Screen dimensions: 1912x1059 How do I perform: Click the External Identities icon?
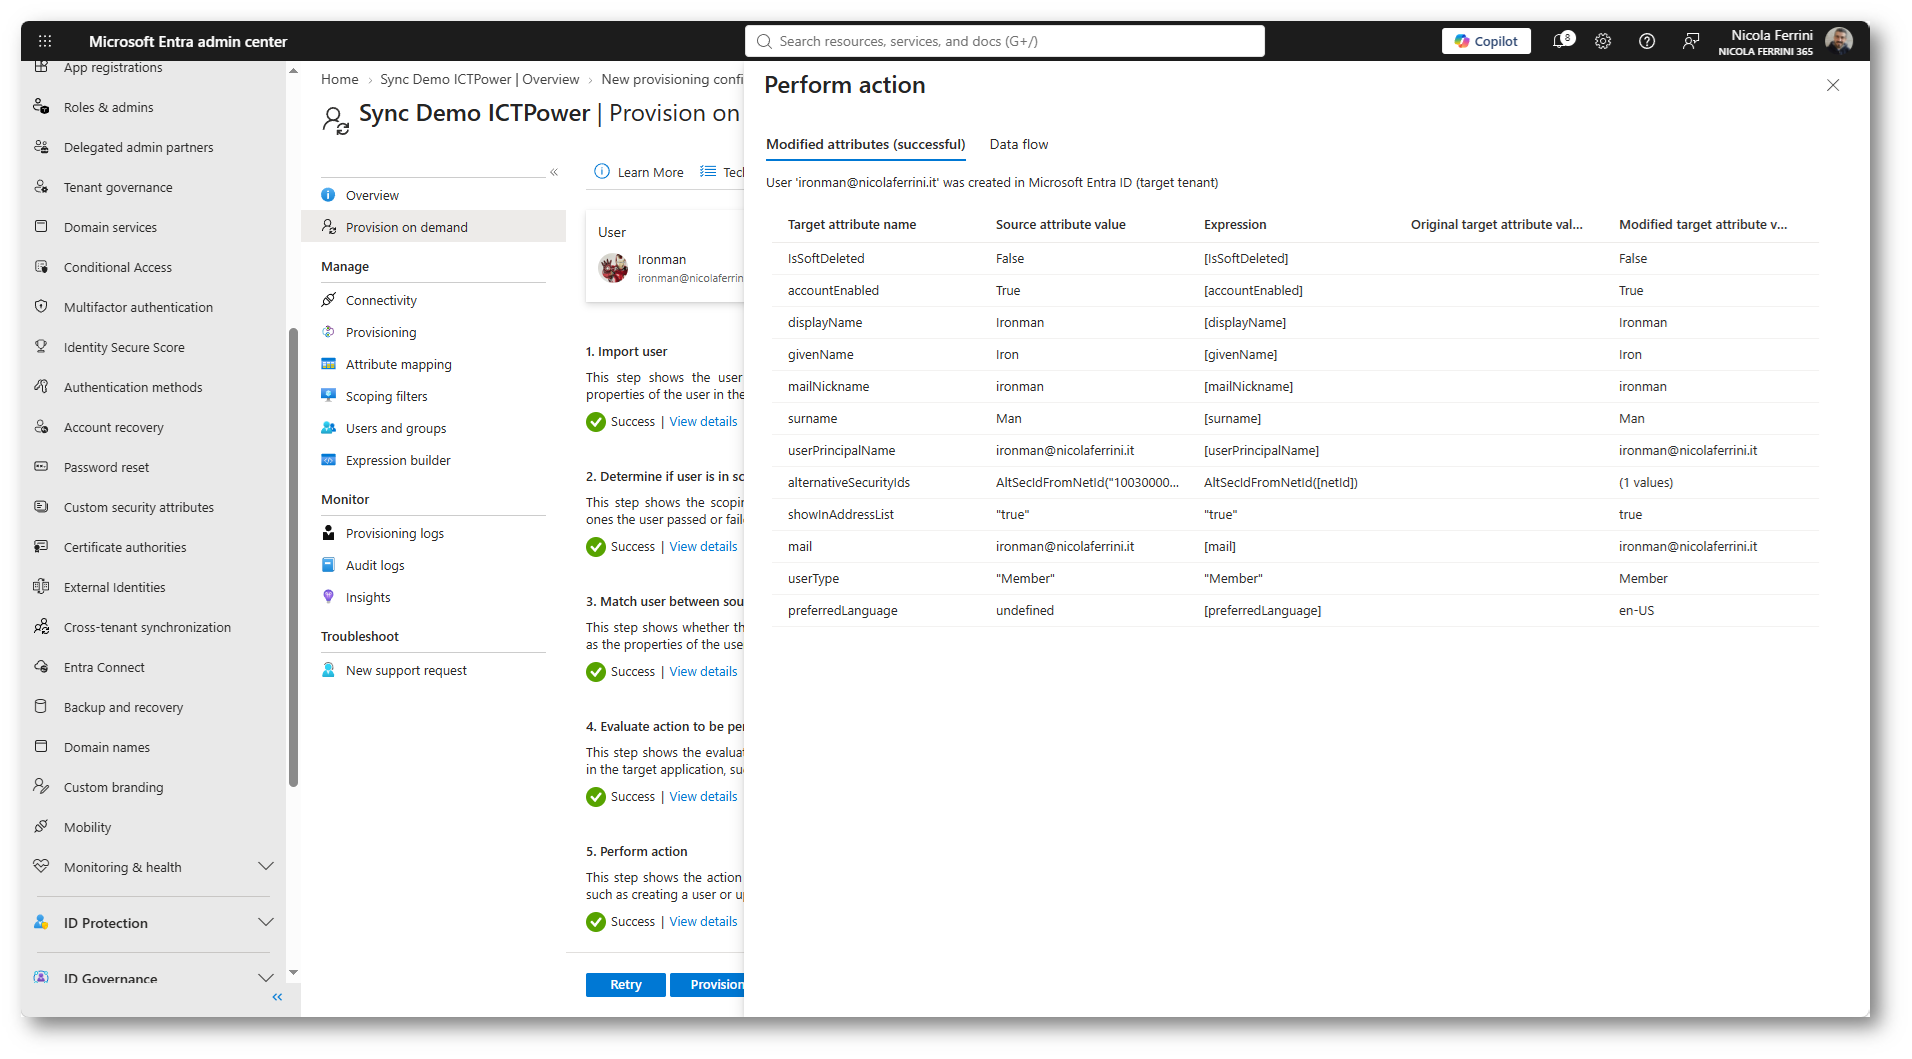point(41,587)
